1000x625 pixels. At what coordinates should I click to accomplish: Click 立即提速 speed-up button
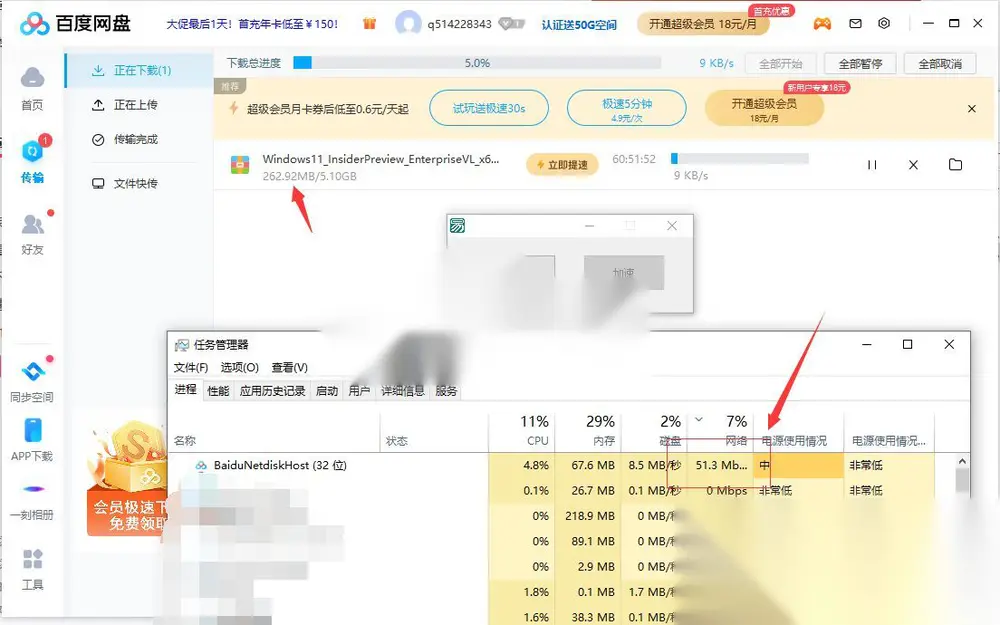pyautogui.click(x=562, y=165)
